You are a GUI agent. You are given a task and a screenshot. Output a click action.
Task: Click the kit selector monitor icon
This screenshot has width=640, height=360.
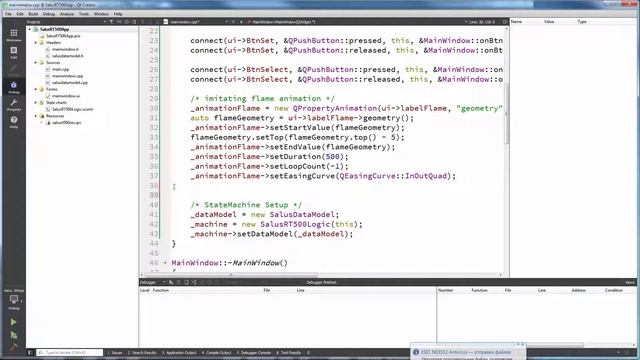tap(13, 300)
